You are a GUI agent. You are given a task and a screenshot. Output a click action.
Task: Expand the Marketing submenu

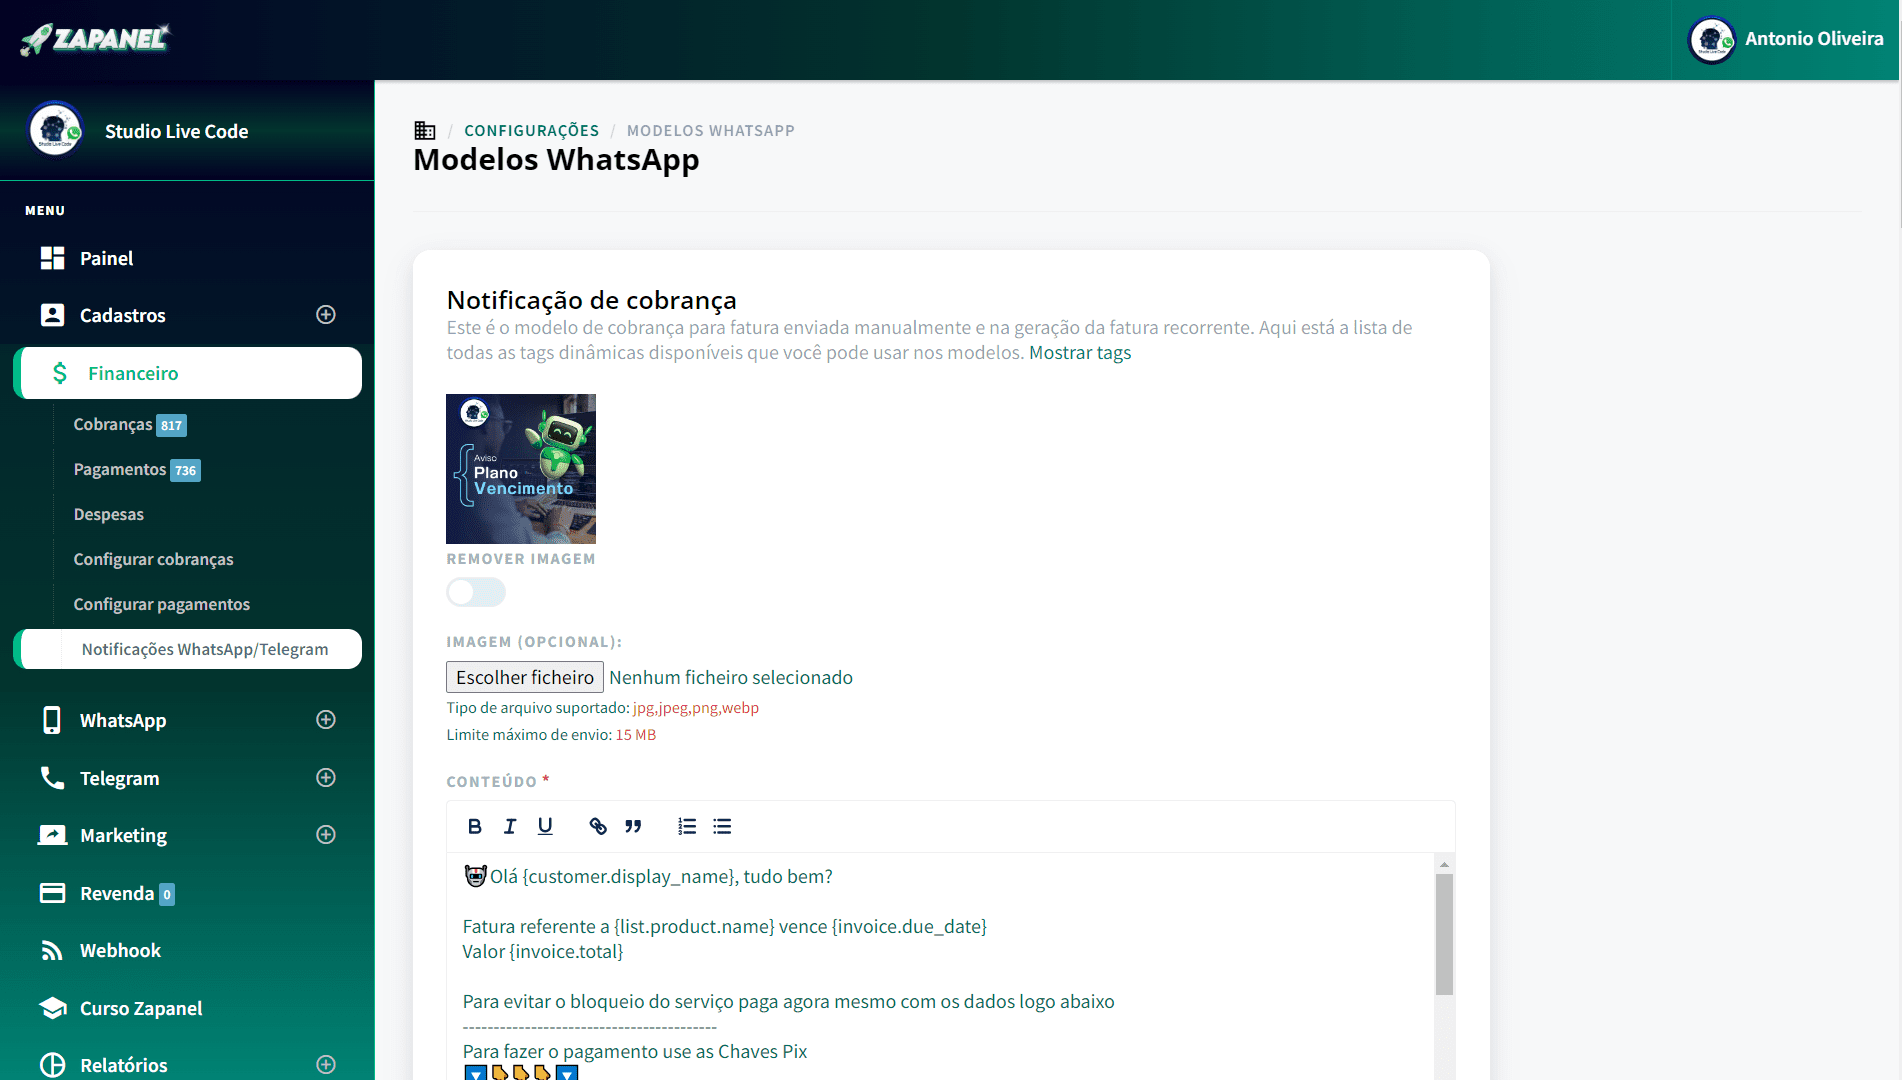click(x=325, y=835)
